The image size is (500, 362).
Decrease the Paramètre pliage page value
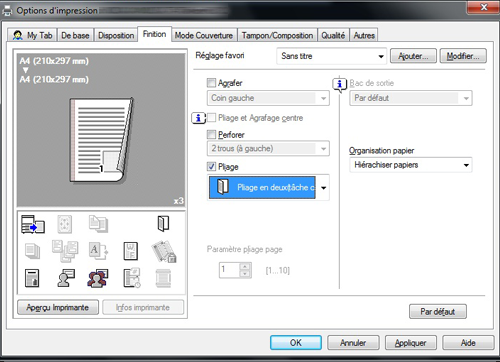coord(245,274)
